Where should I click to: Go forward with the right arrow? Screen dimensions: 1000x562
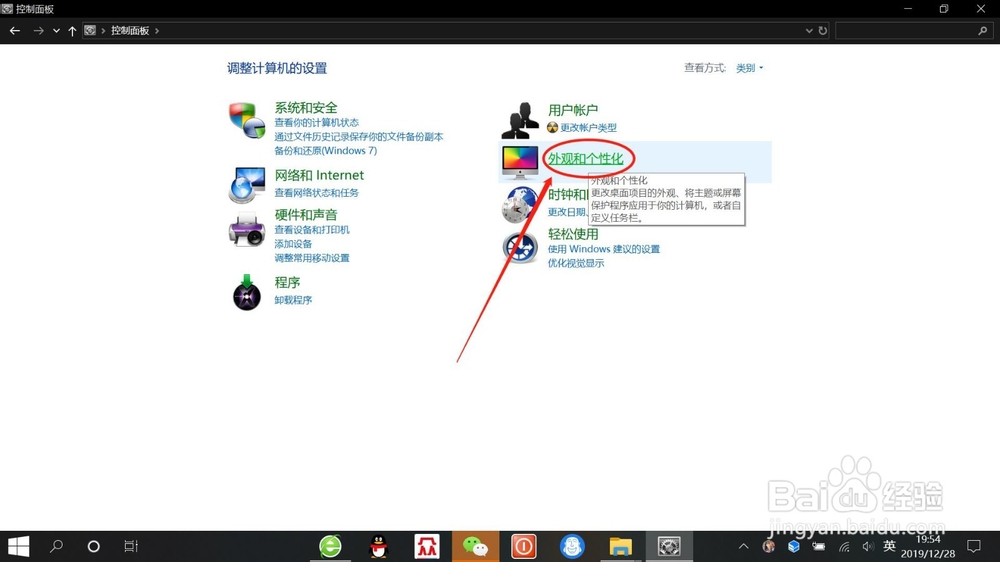[38, 31]
